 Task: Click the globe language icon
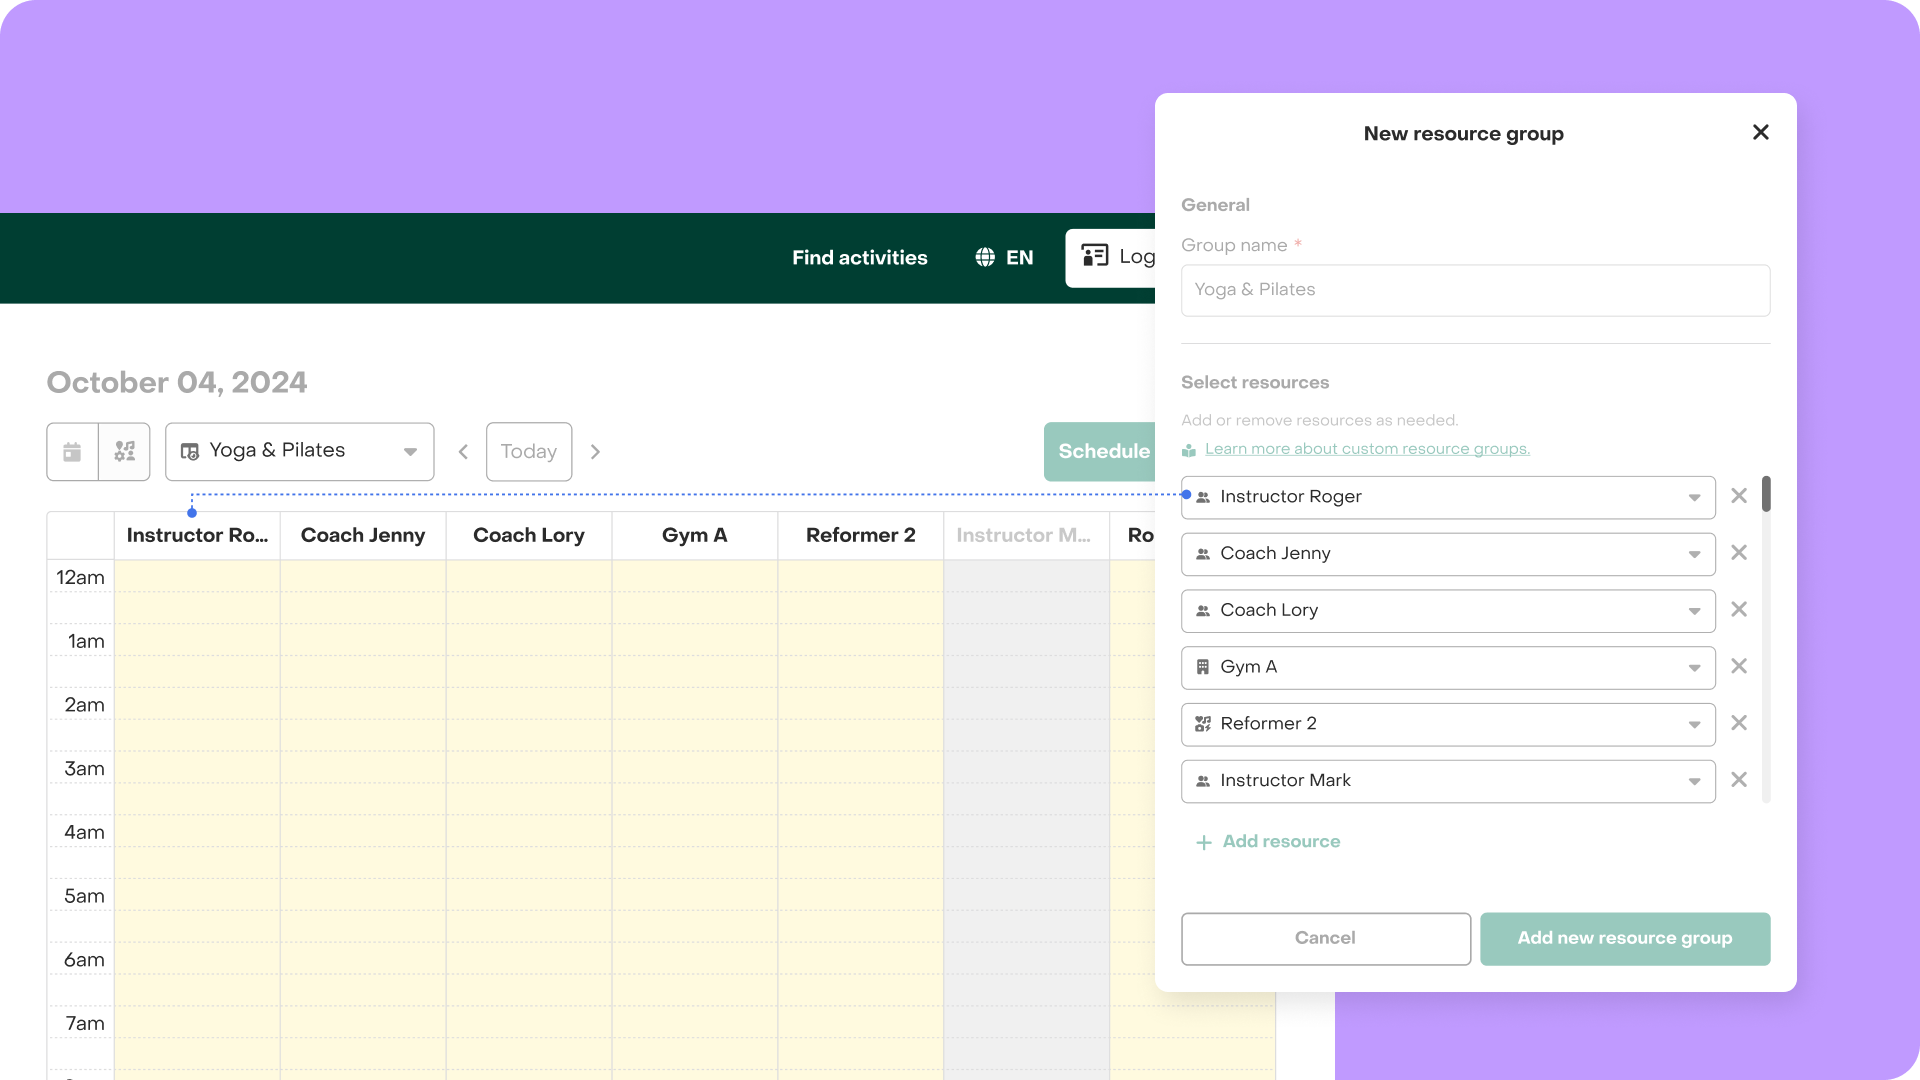click(x=985, y=258)
